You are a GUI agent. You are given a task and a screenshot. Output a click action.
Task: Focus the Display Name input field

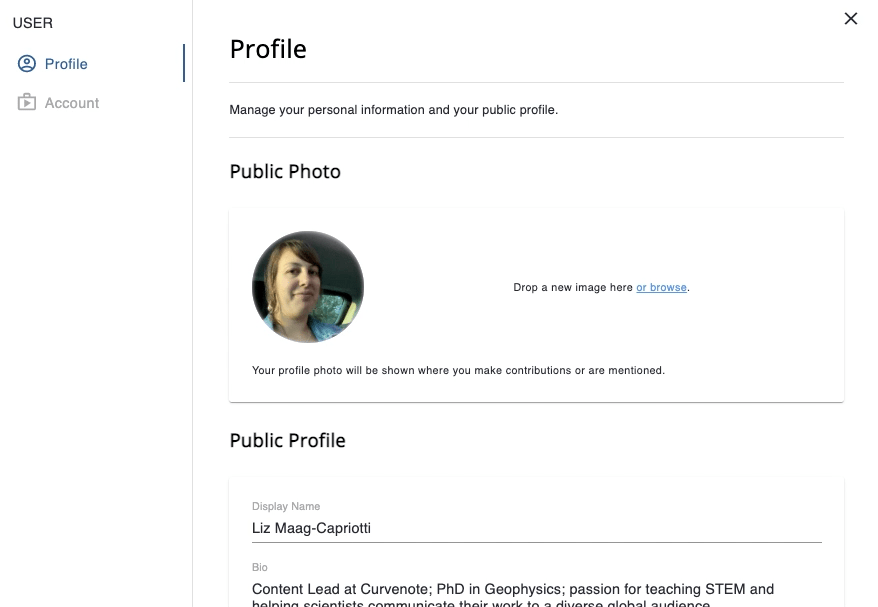(536, 528)
